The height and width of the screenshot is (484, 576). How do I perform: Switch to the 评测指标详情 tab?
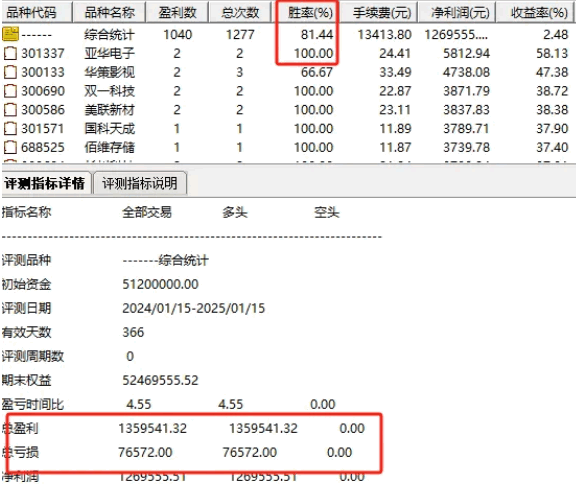45,183
